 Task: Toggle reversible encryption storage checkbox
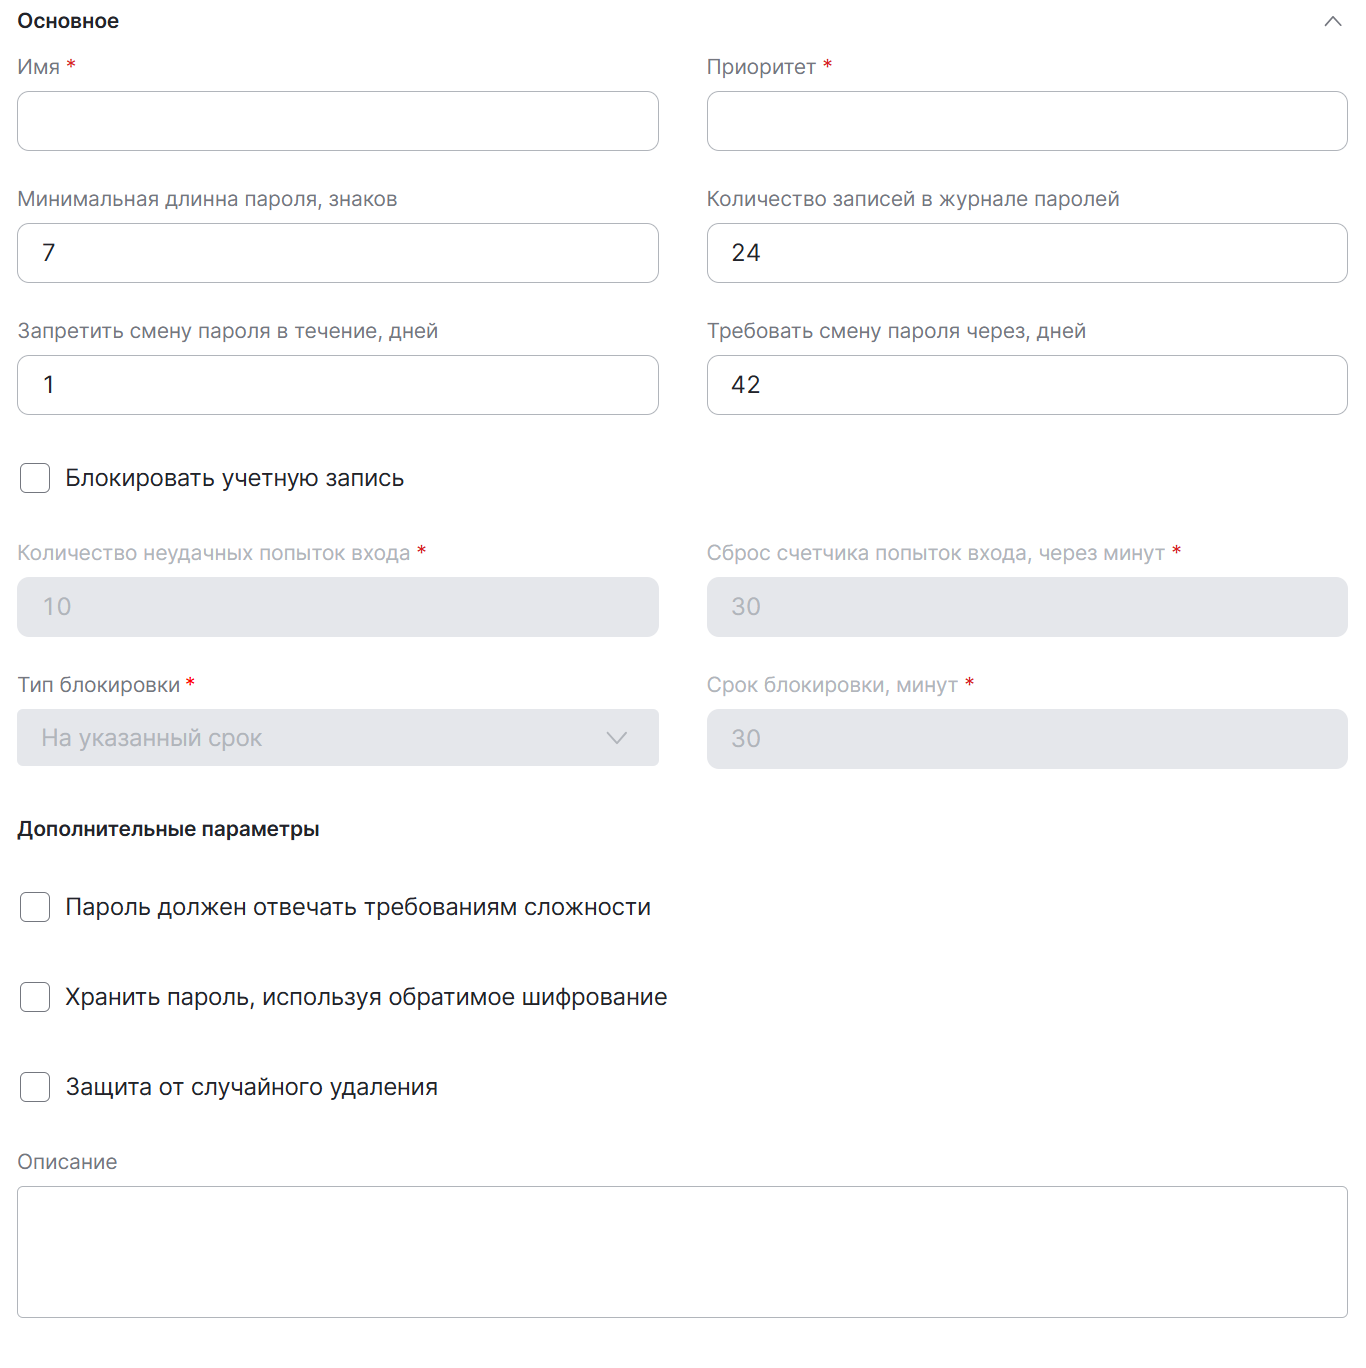35,997
